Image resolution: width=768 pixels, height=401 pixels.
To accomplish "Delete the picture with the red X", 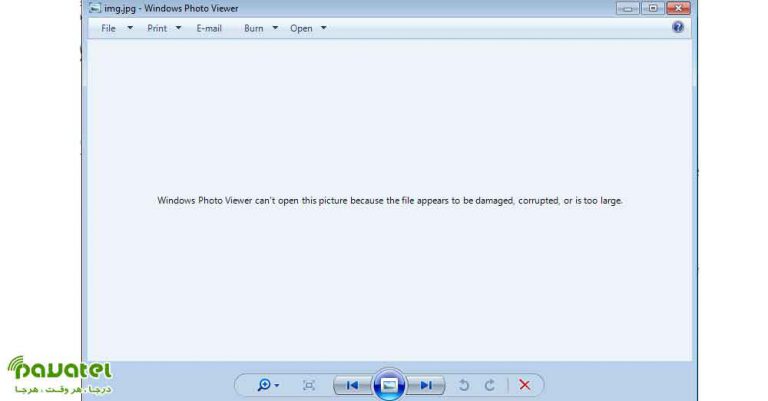I will [525, 385].
